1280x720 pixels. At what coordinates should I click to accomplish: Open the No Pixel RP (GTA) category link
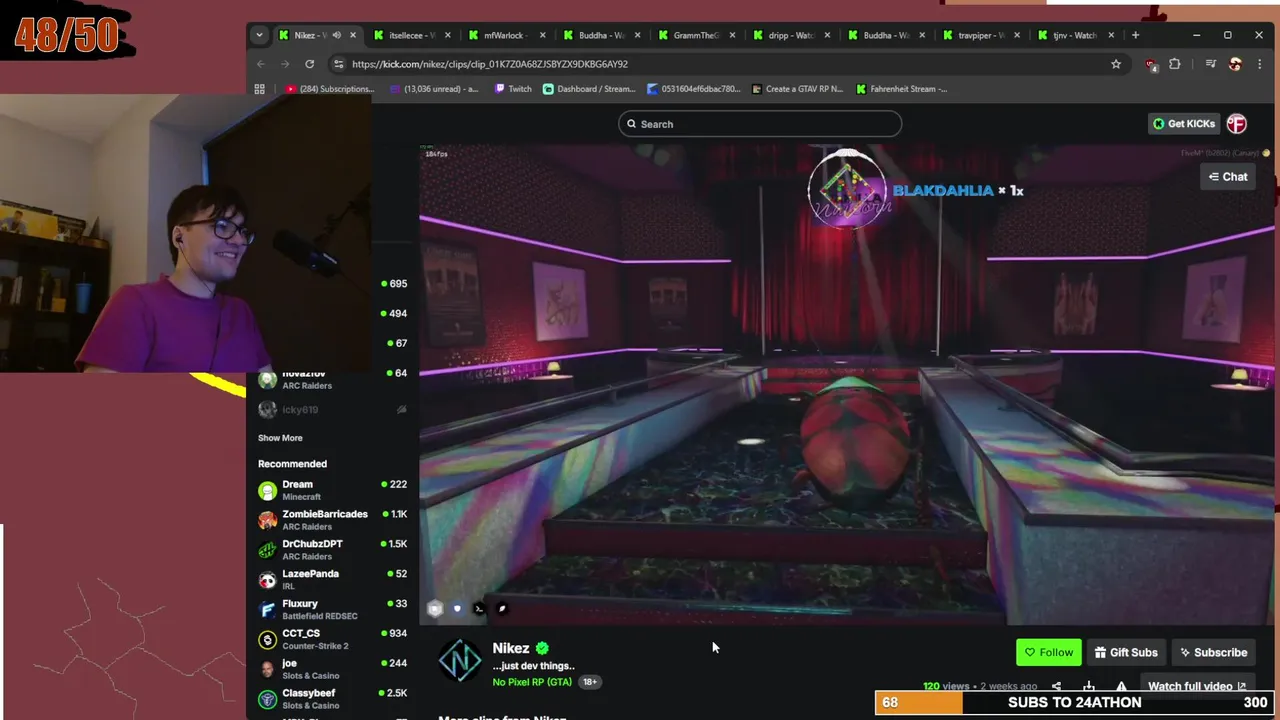(x=532, y=682)
